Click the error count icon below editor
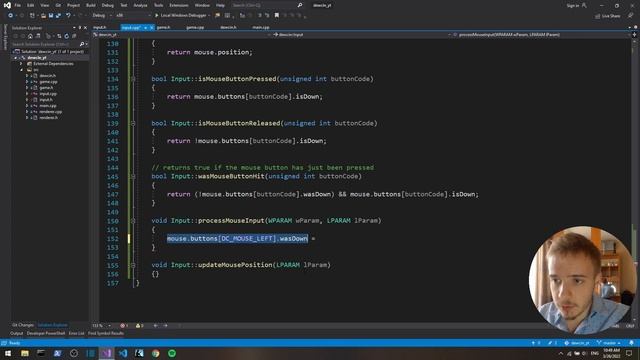Viewport: 640px width, 360px height. [x=122, y=326]
